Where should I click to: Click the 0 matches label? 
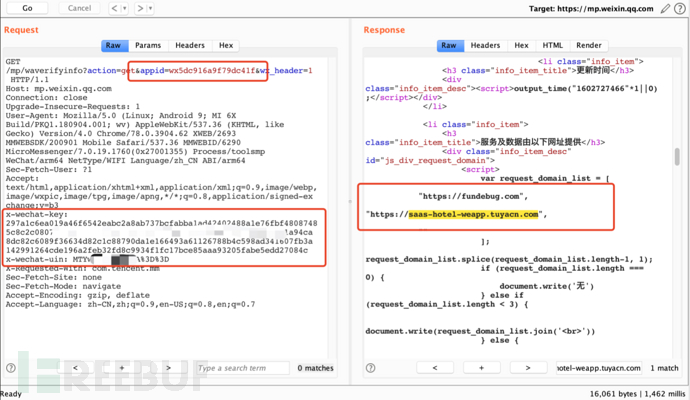tap(315, 368)
